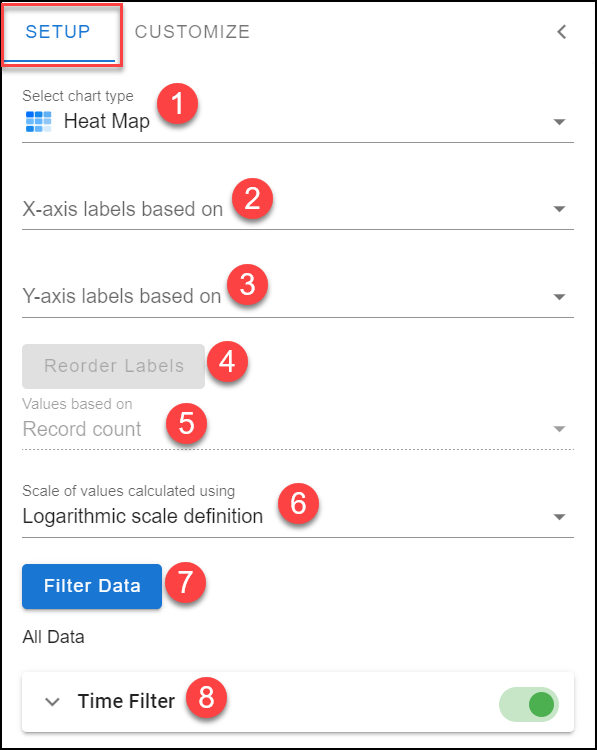Viewport: 597px width, 750px height.
Task: Click the red number 6 annotation badge
Action: (298, 503)
